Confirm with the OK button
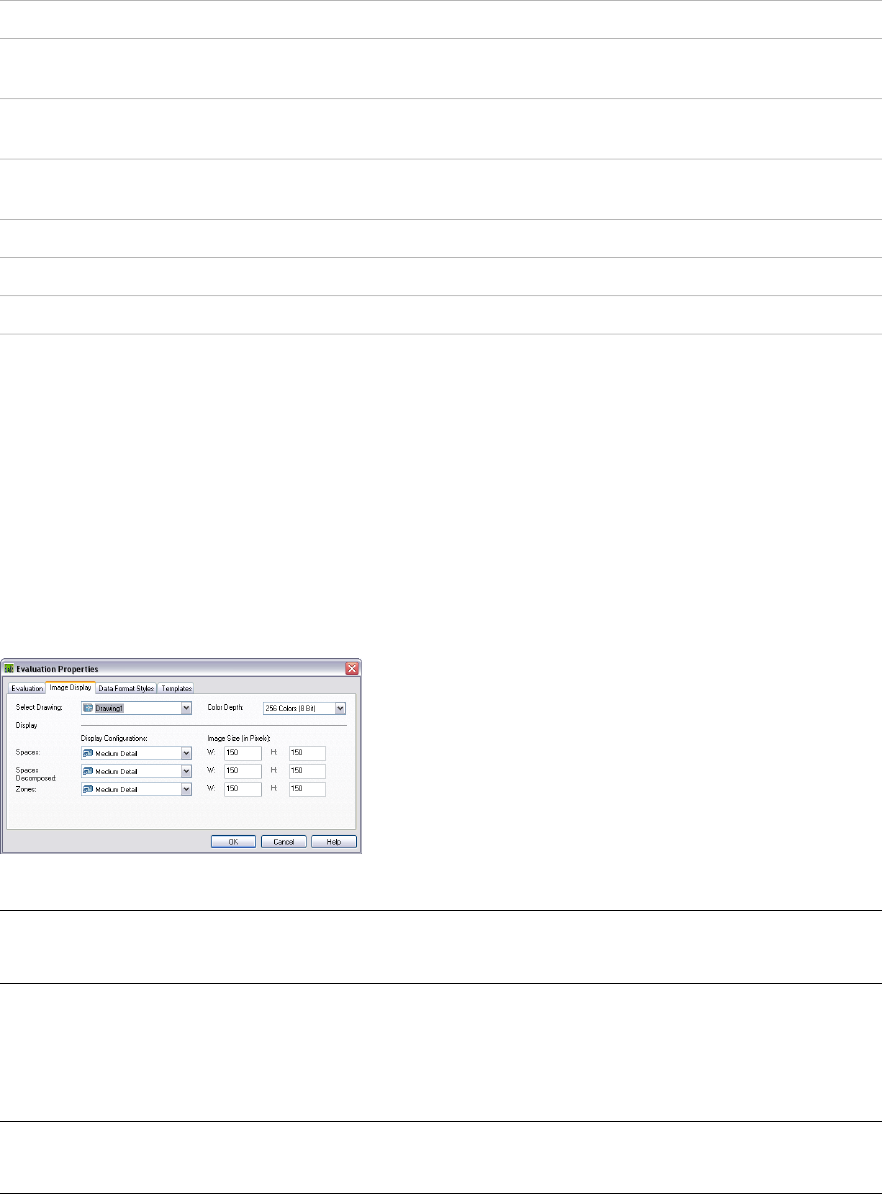This screenshot has height=1194, width=882. [x=233, y=841]
